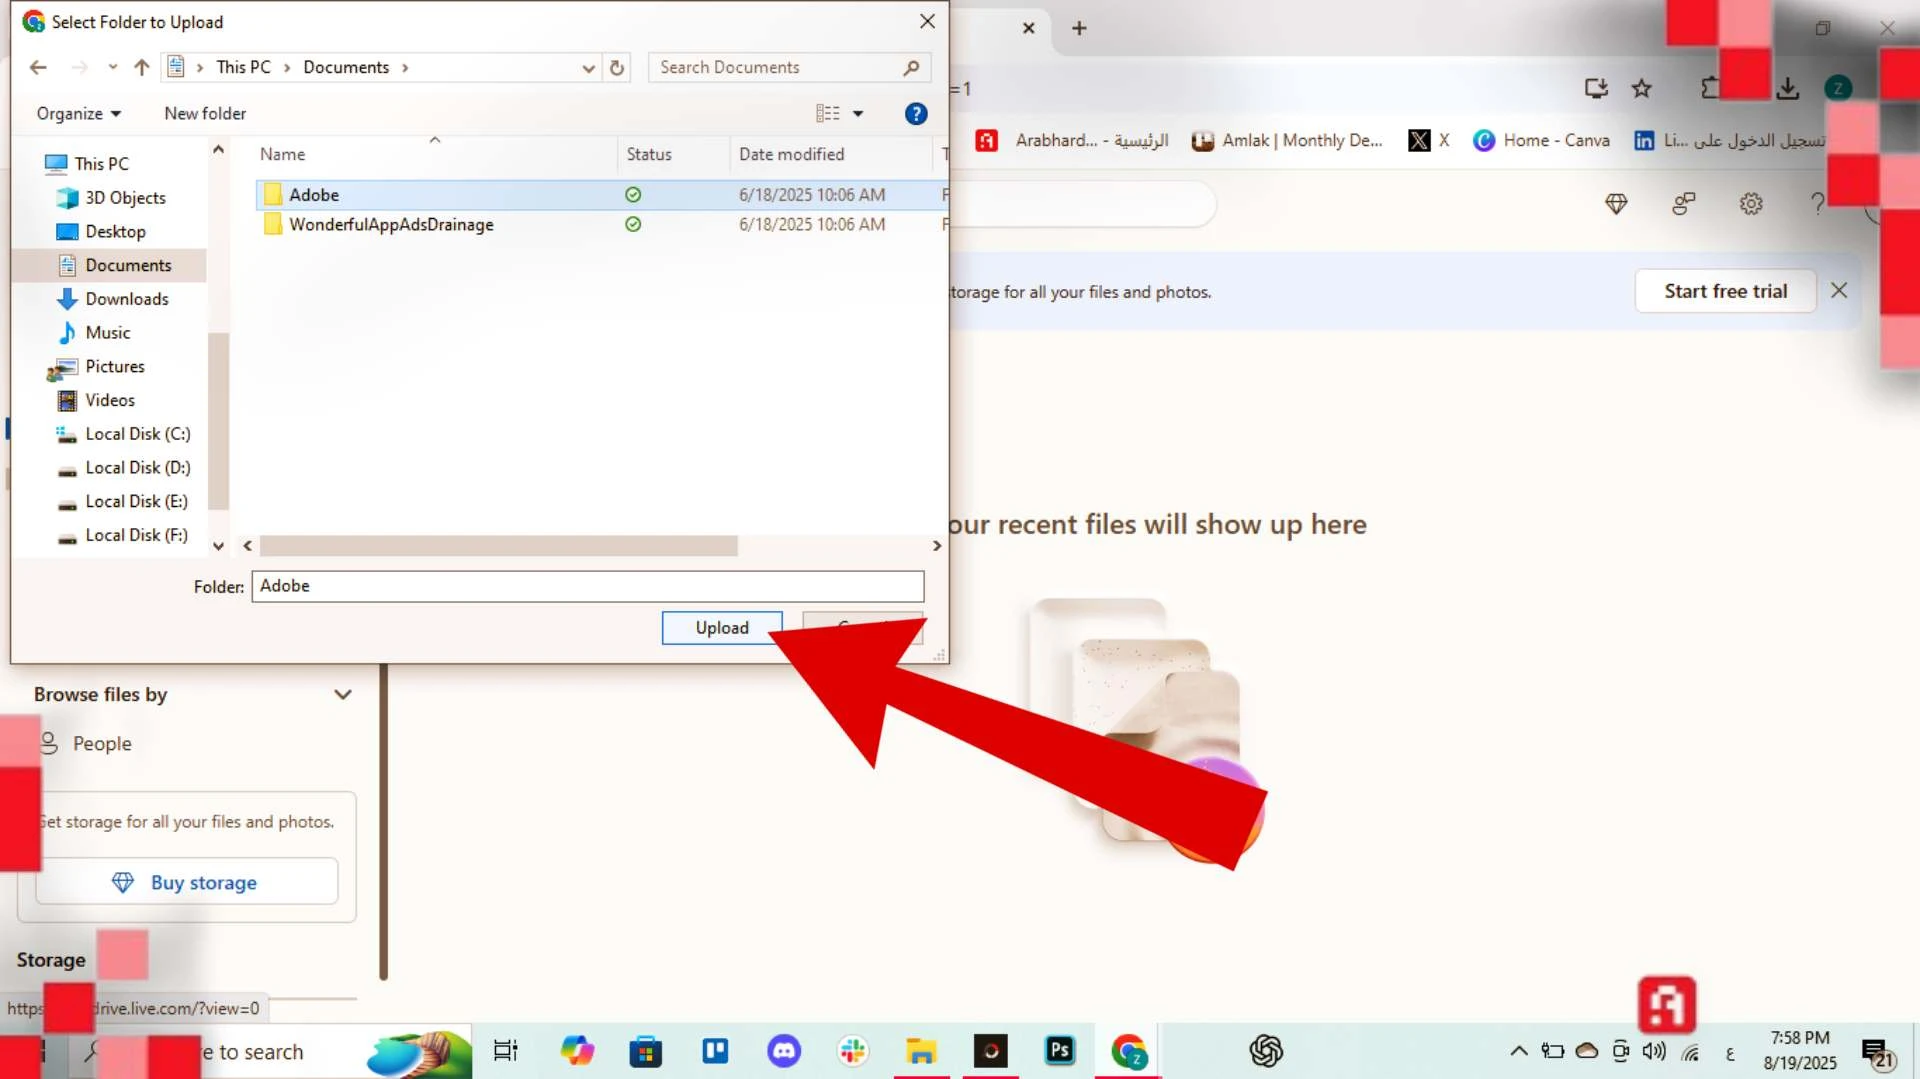Change view layout icon in dialog toolbar

[828, 114]
